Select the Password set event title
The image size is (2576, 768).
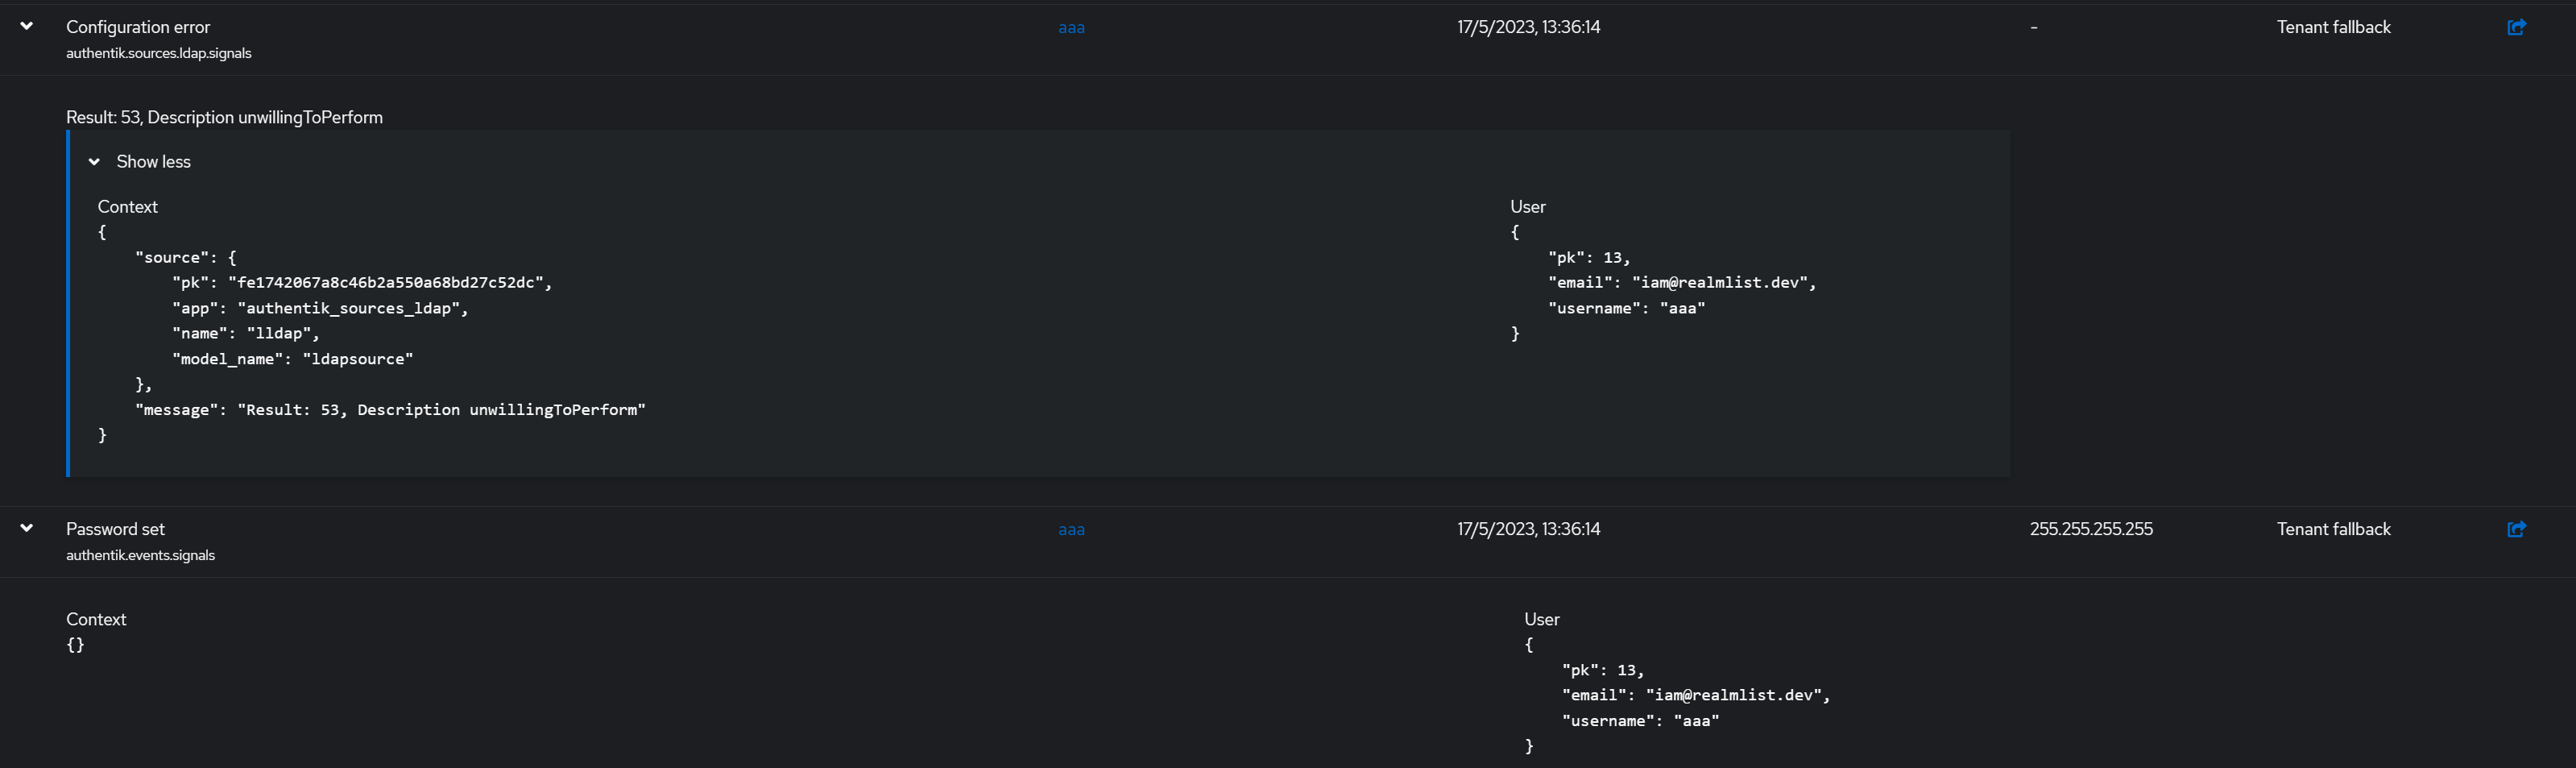coord(114,529)
